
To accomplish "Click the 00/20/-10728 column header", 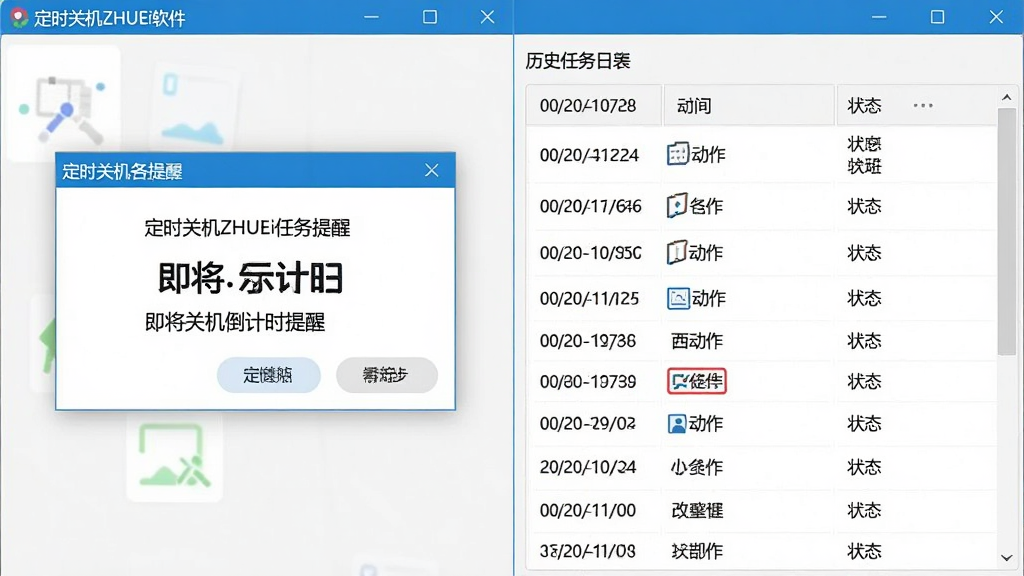I will 594,105.
